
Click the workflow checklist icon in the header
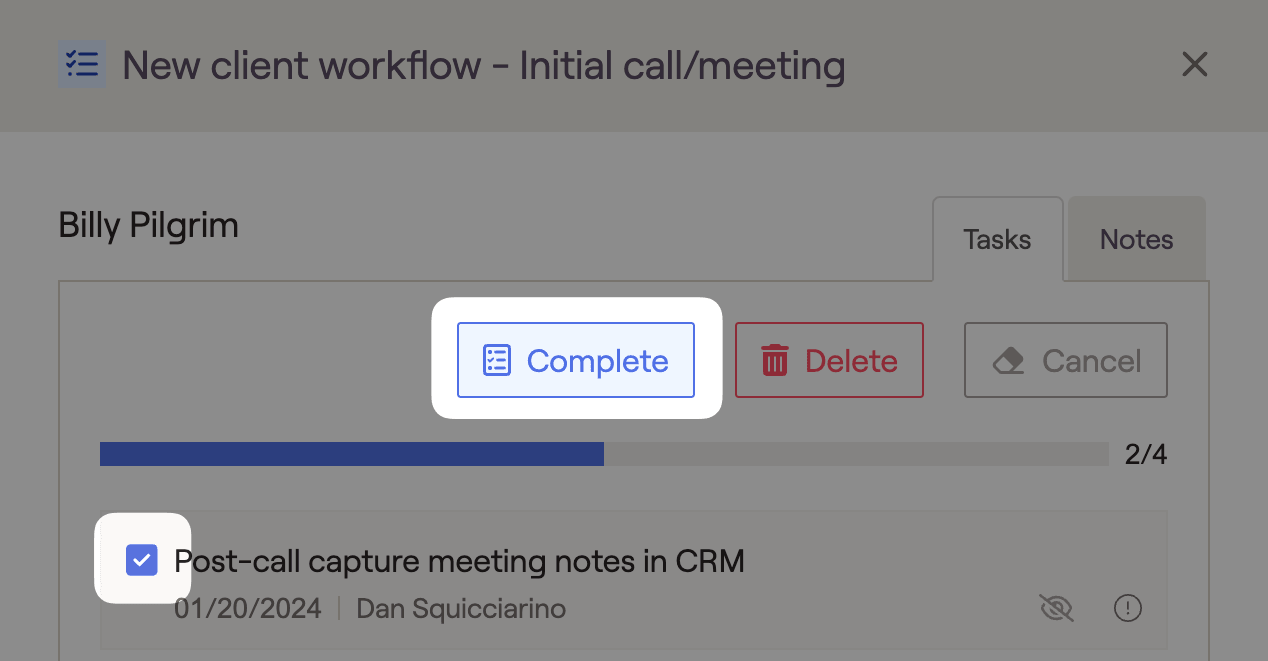coord(81,65)
